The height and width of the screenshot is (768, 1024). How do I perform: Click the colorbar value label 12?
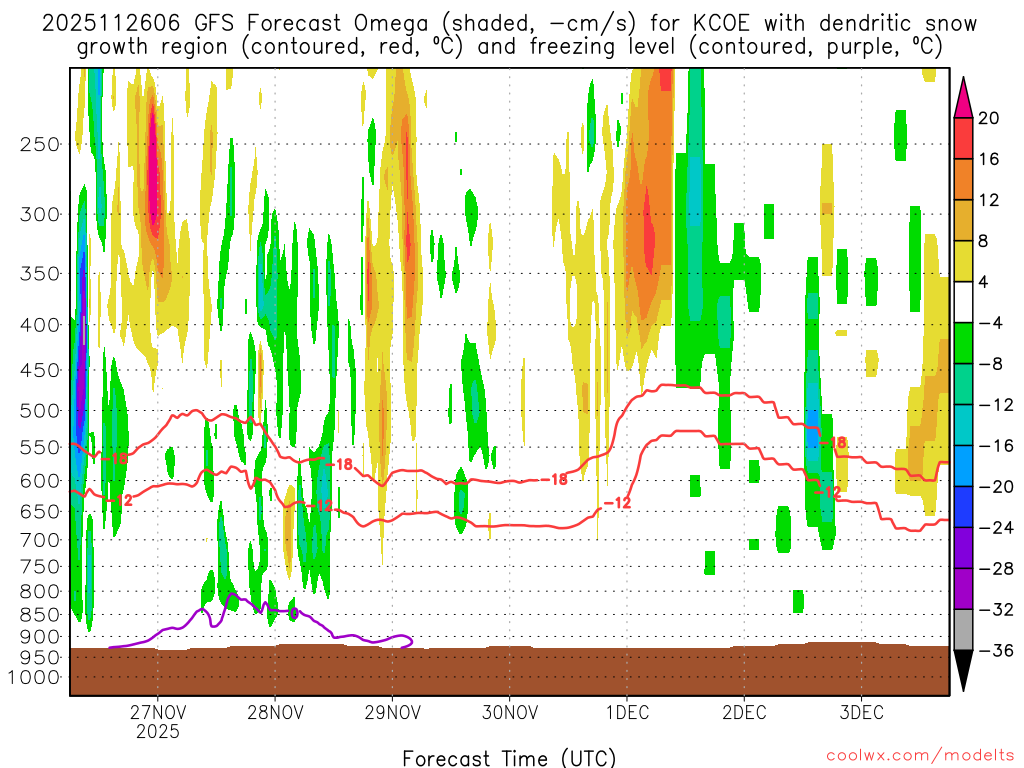tap(989, 200)
